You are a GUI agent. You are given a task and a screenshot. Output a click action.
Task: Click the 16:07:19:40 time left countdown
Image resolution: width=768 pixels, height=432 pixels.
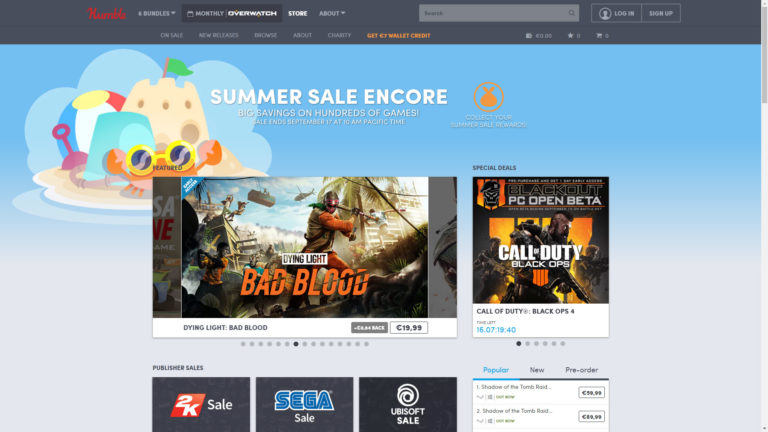tap(496, 330)
